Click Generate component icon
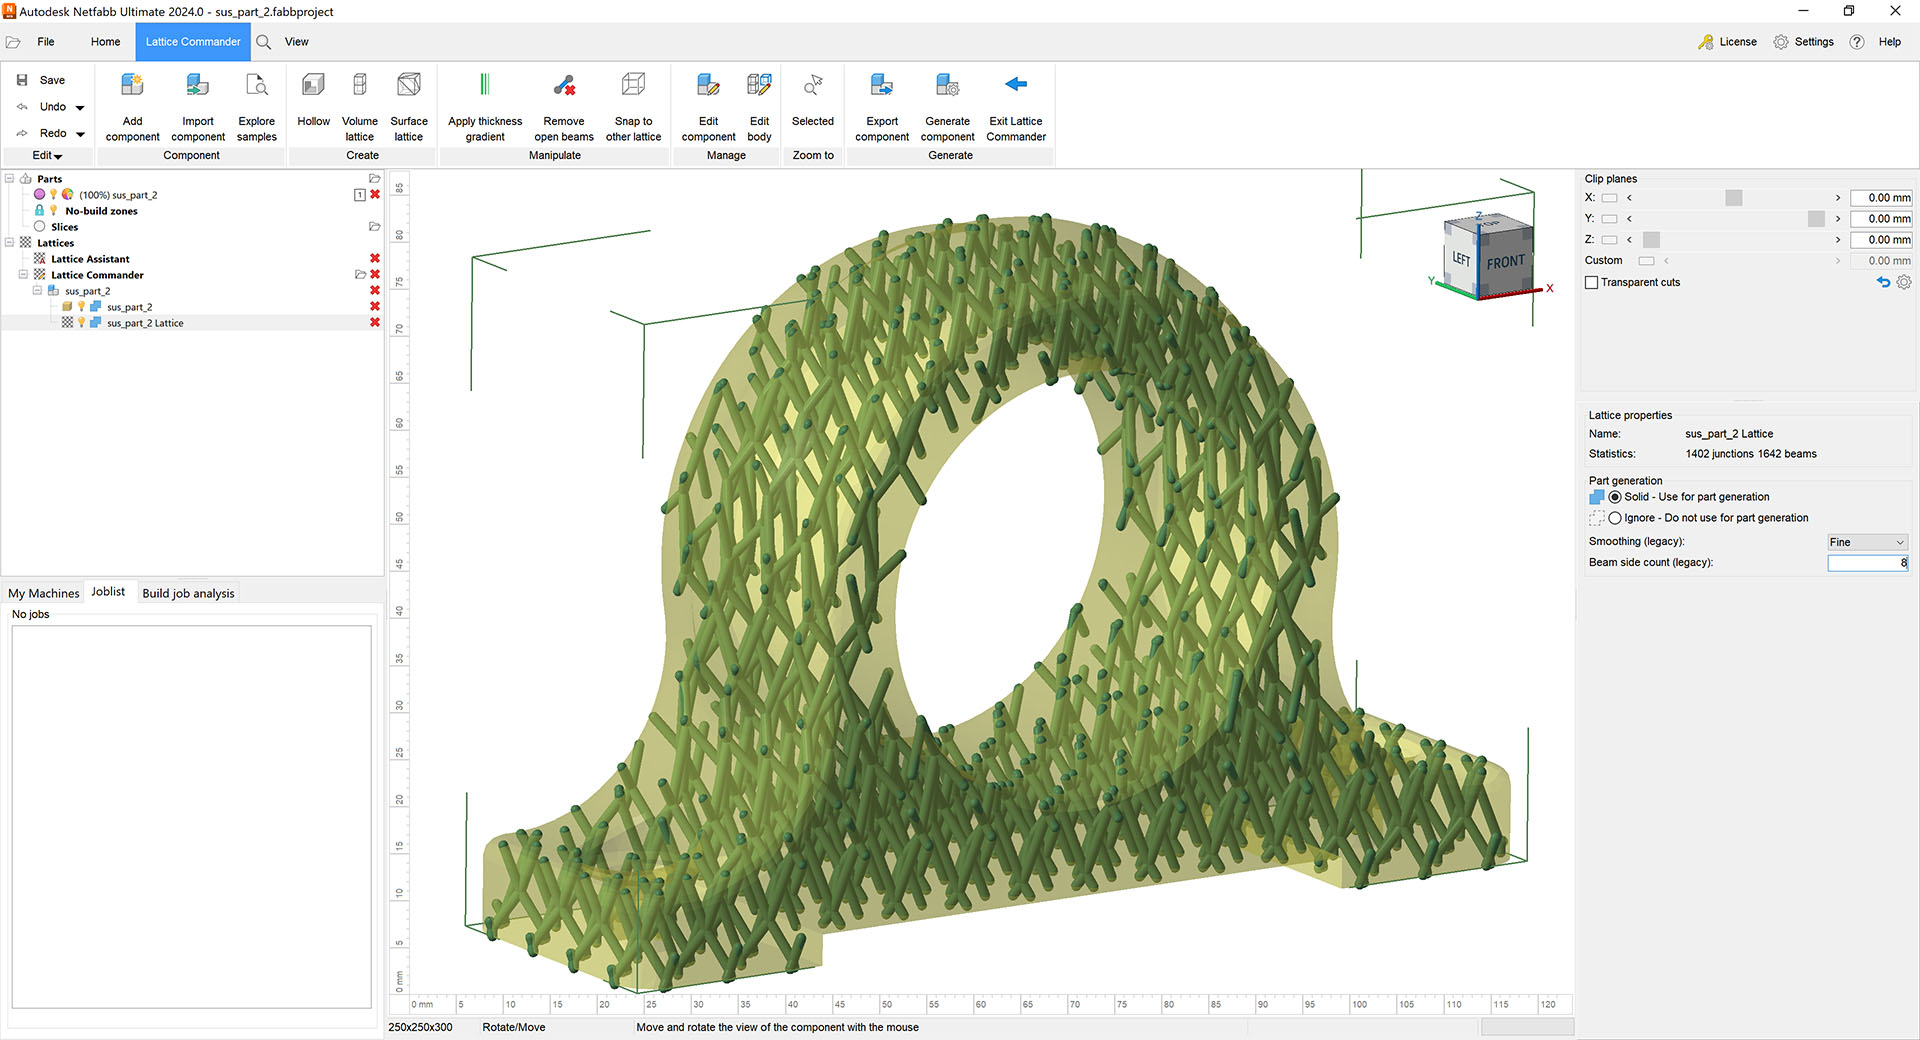1920x1040 pixels. point(947,86)
